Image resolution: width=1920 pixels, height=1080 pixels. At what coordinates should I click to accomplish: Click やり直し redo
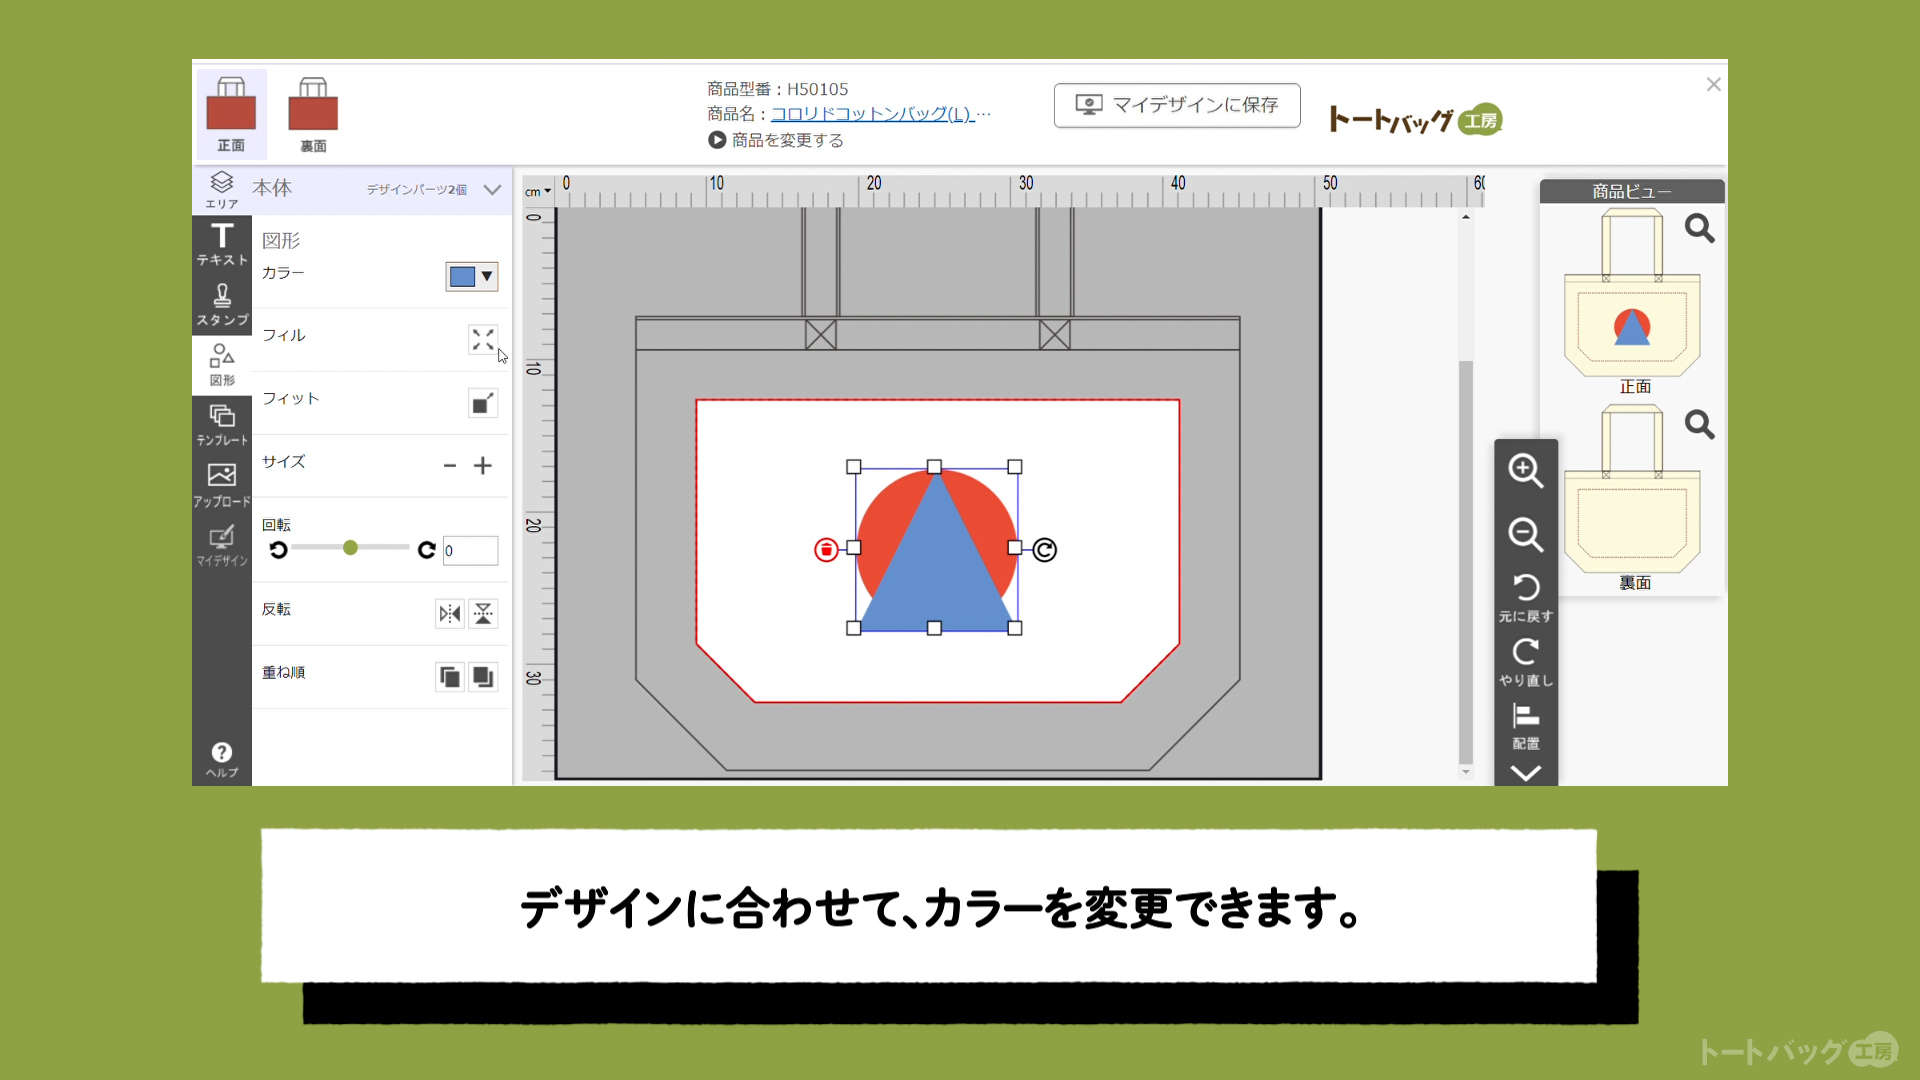[x=1526, y=662]
